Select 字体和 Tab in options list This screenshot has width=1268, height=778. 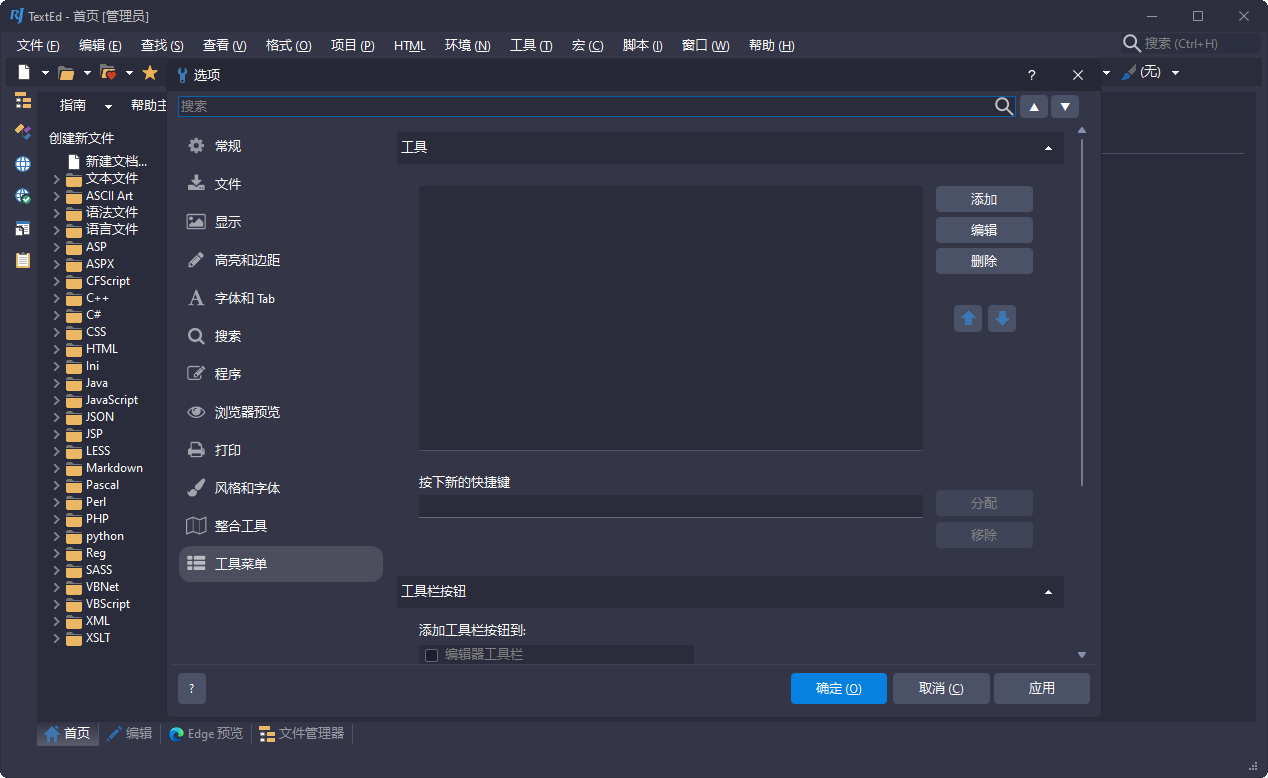point(244,298)
